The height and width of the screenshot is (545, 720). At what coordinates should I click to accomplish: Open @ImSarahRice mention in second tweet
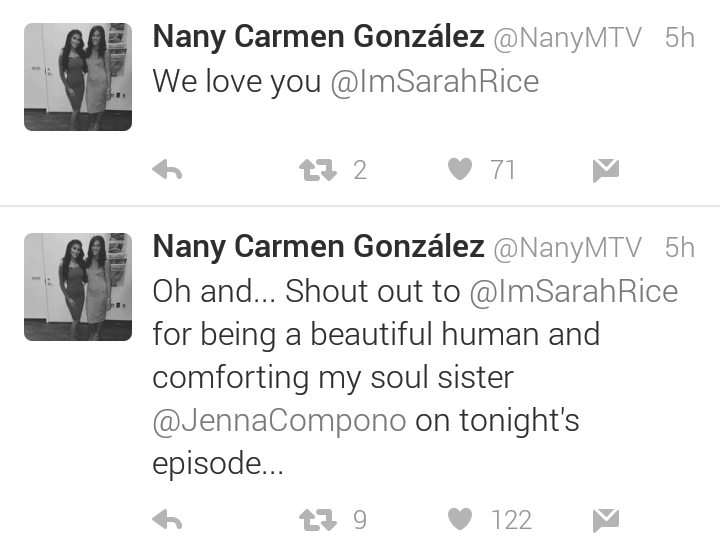574,292
